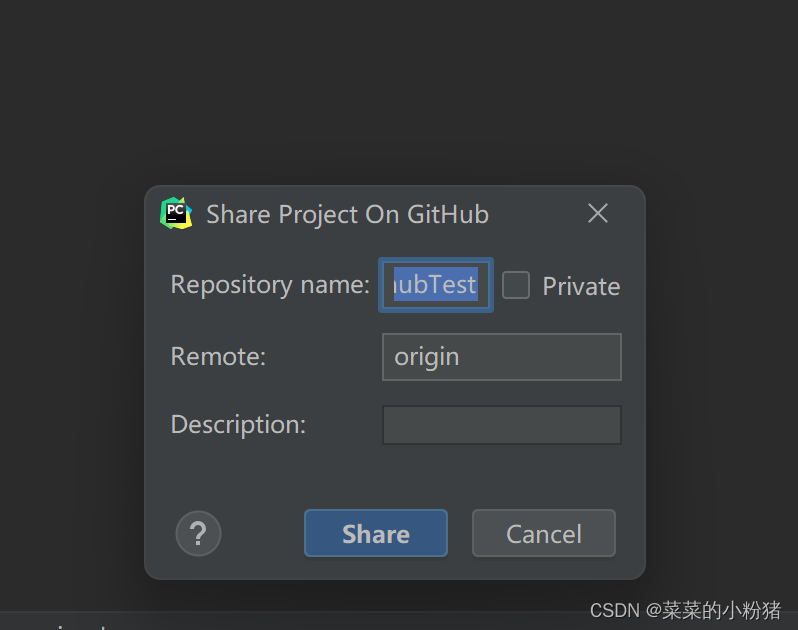Select the empty Description field
Viewport: 798px width, 630px height.
(502, 425)
